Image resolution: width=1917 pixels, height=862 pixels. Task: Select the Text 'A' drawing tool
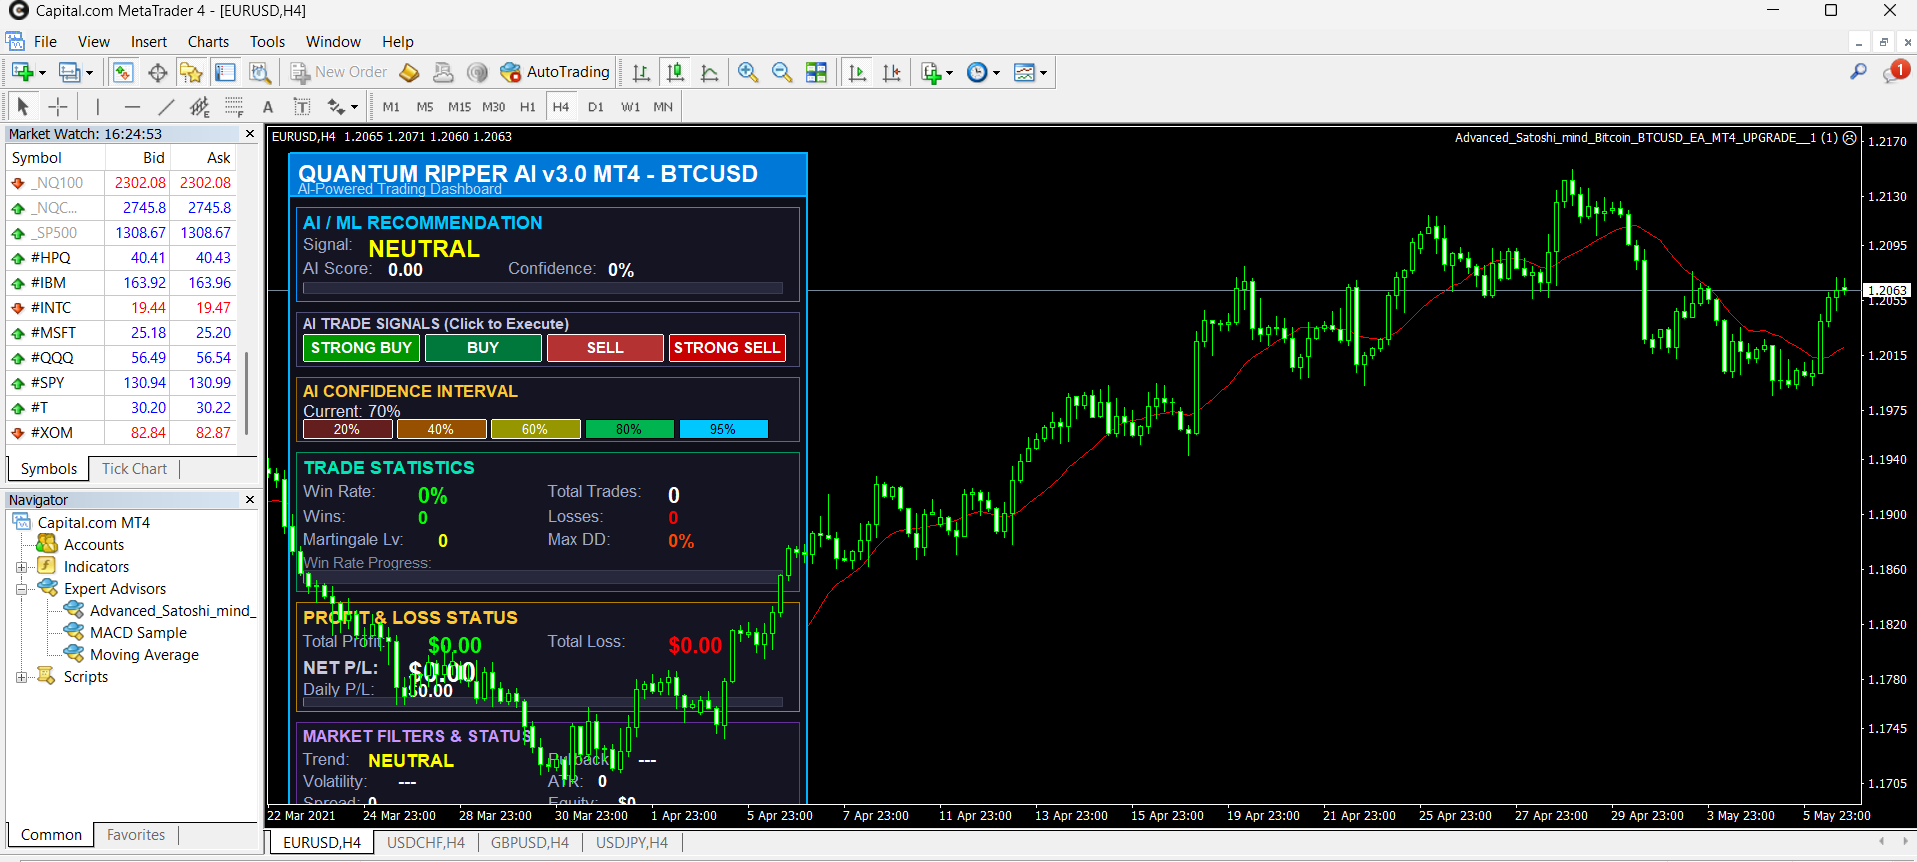pyautogui.click(x=268, y=107)
